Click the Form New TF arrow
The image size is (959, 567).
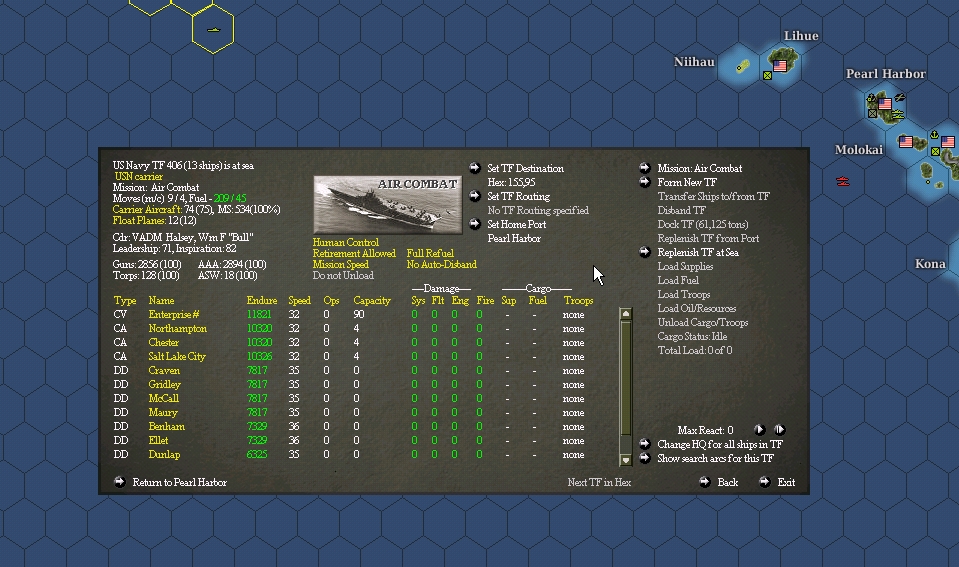point(645,182)
